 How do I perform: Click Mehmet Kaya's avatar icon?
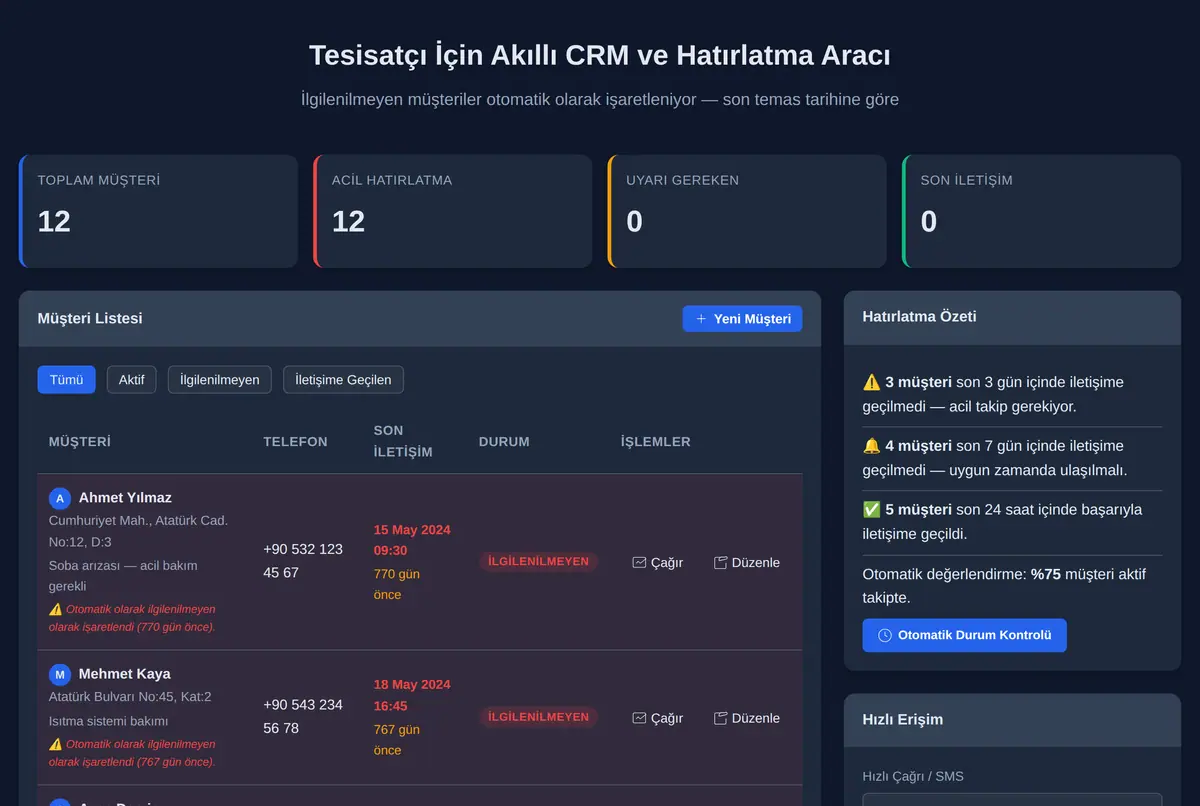(x=60, y=674)
